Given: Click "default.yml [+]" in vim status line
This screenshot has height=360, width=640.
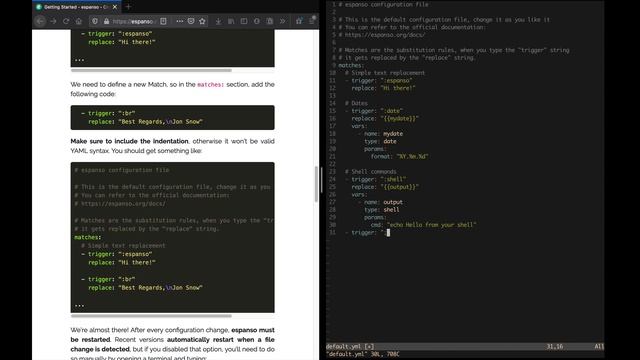Looking at the screenshot, I should point(350,347).
